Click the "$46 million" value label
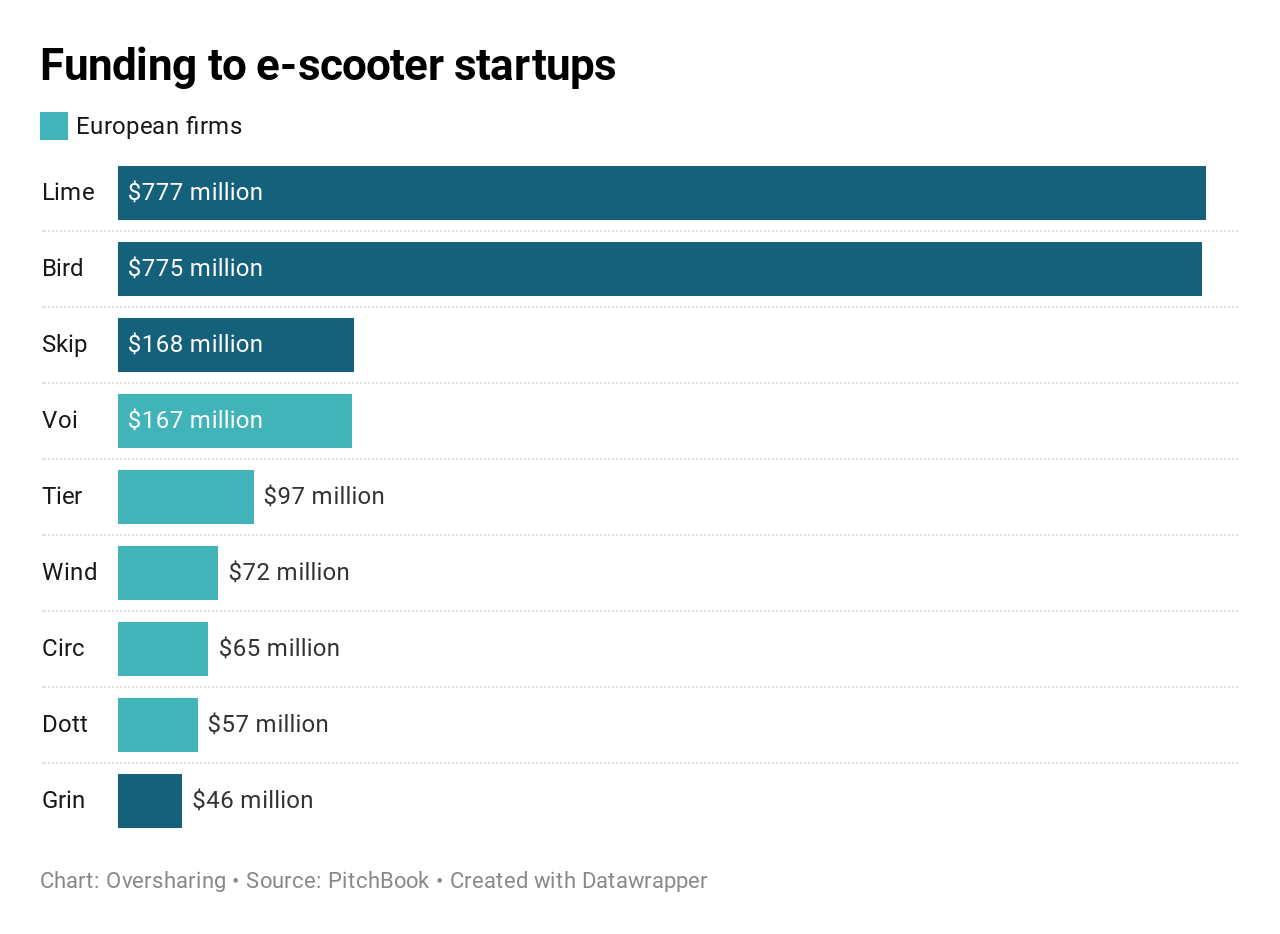The image size is (1280, 934). coord(253,800)
